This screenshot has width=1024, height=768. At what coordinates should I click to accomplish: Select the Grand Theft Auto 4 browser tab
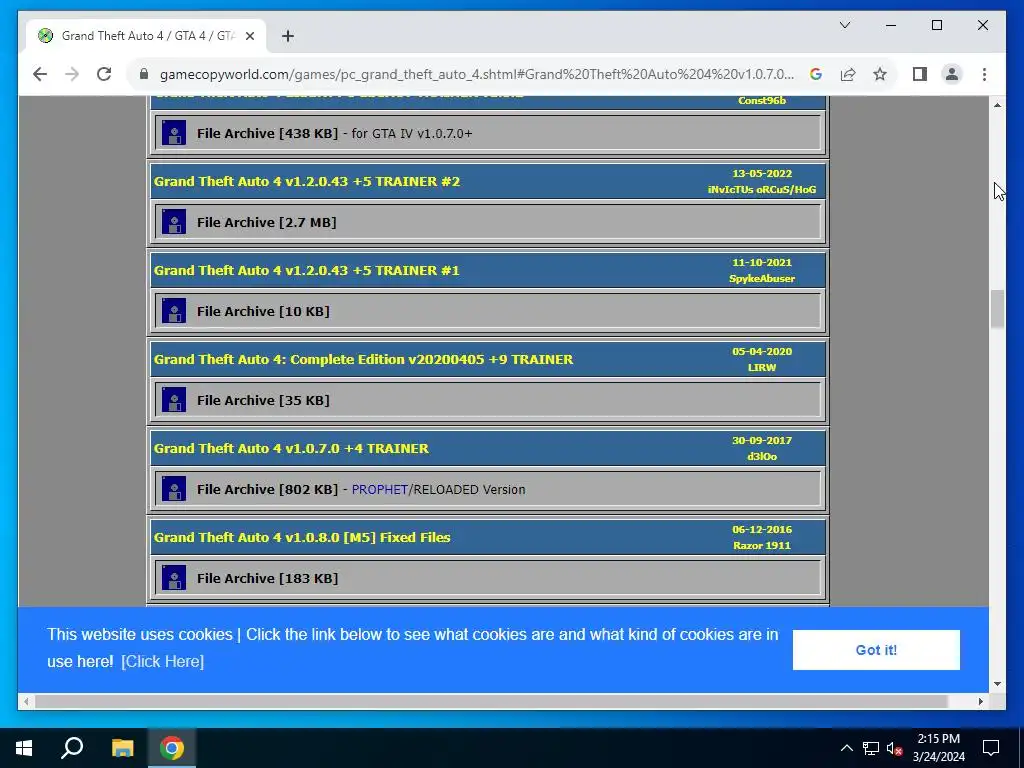tap(146, 36)
